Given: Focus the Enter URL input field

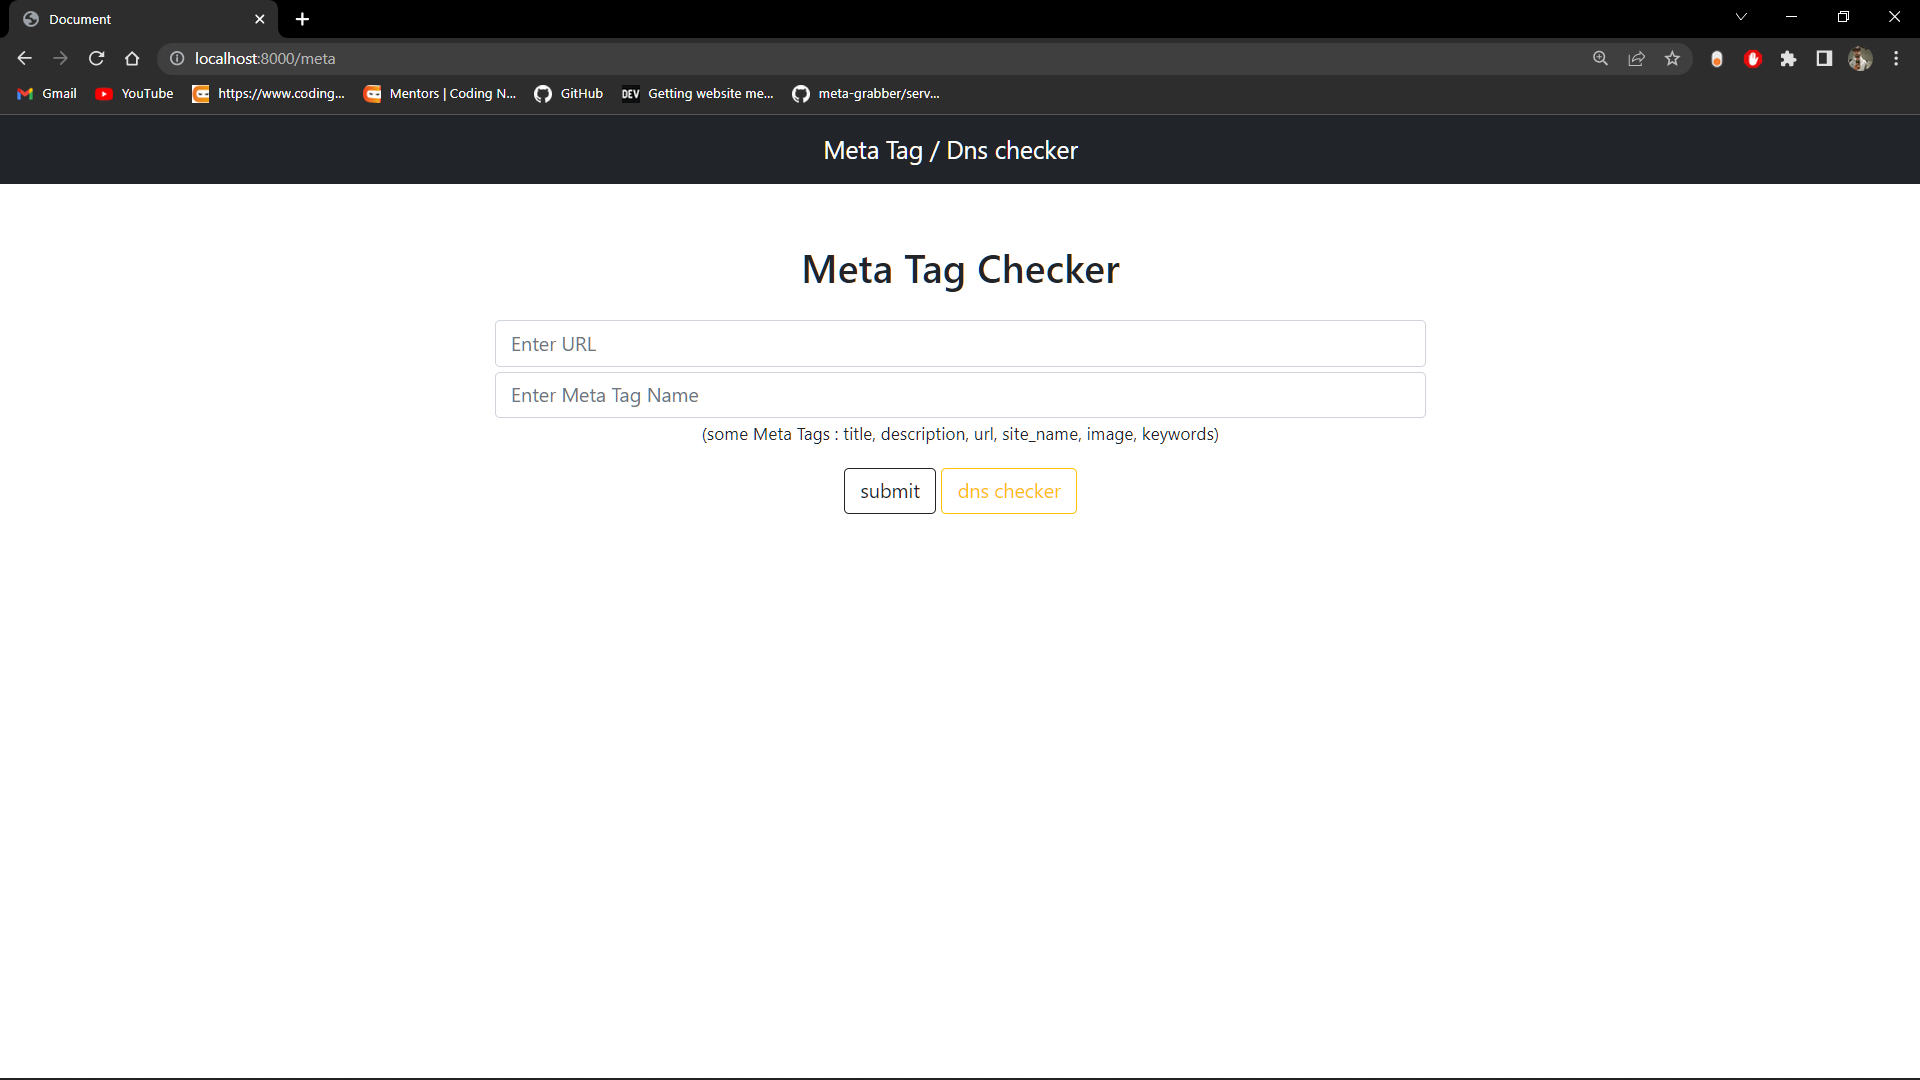Looking at the screenshot, I should [x=960, y=343].
